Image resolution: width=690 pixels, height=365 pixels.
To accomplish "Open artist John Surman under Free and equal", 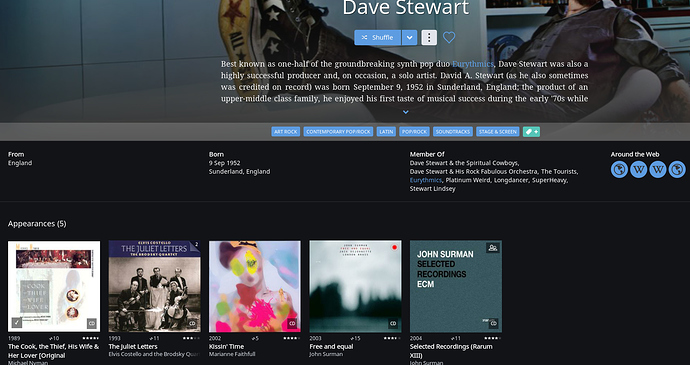I will click(x=326, y=354).
